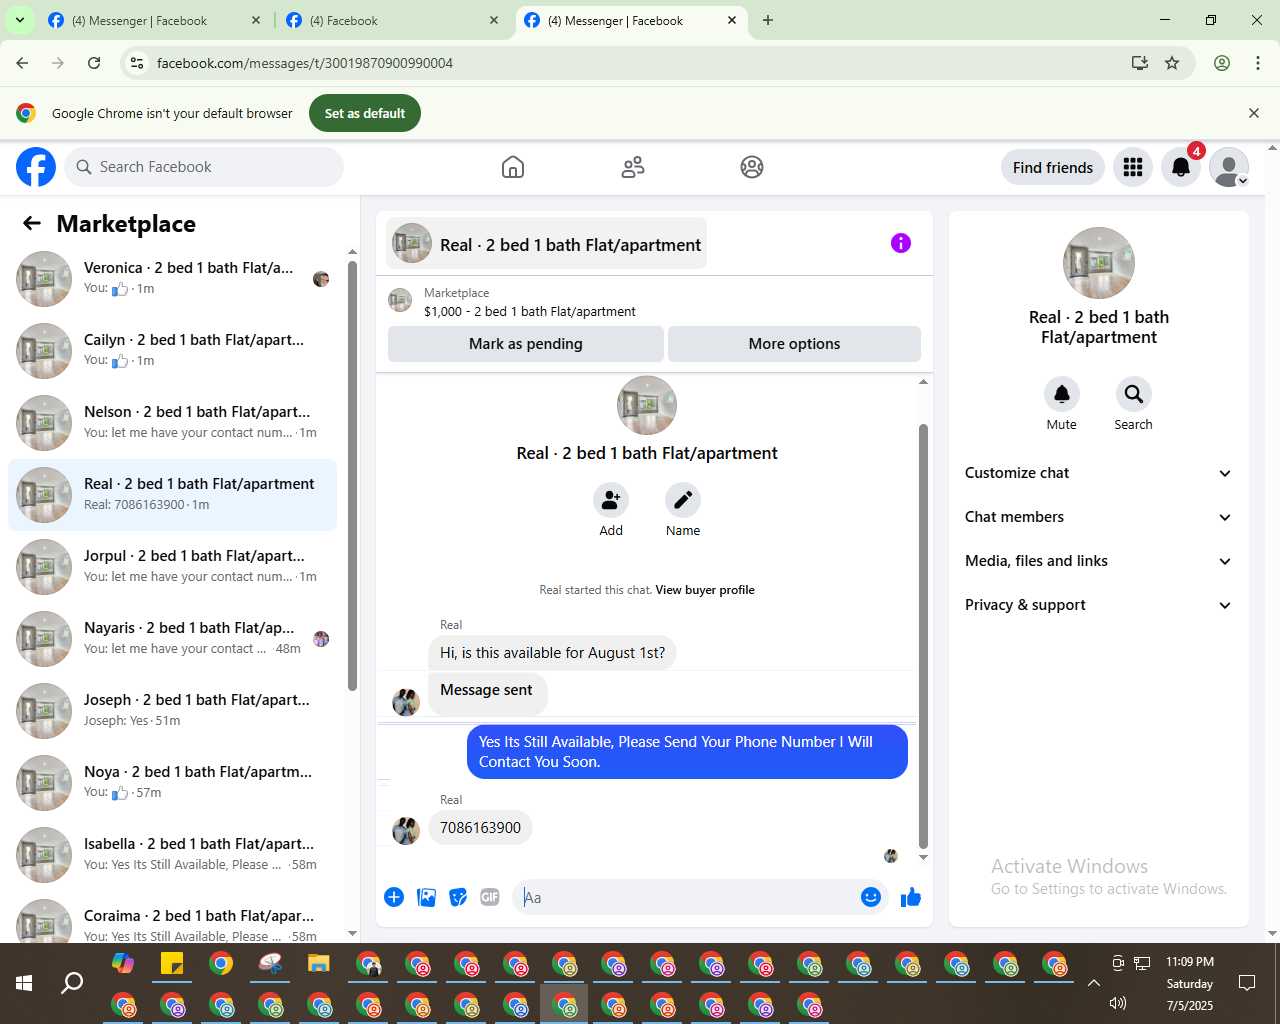This screenshot has width=1280, height=1024.
Task: Open the emoji picker in message box
Action: pos(871,897)
